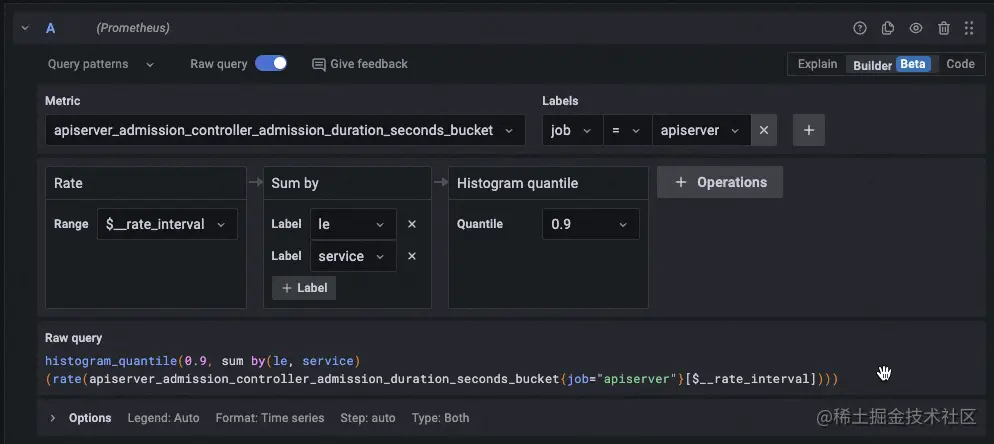
Task: Duplicate query A with copy icon
Action: (x=888, y=28)
